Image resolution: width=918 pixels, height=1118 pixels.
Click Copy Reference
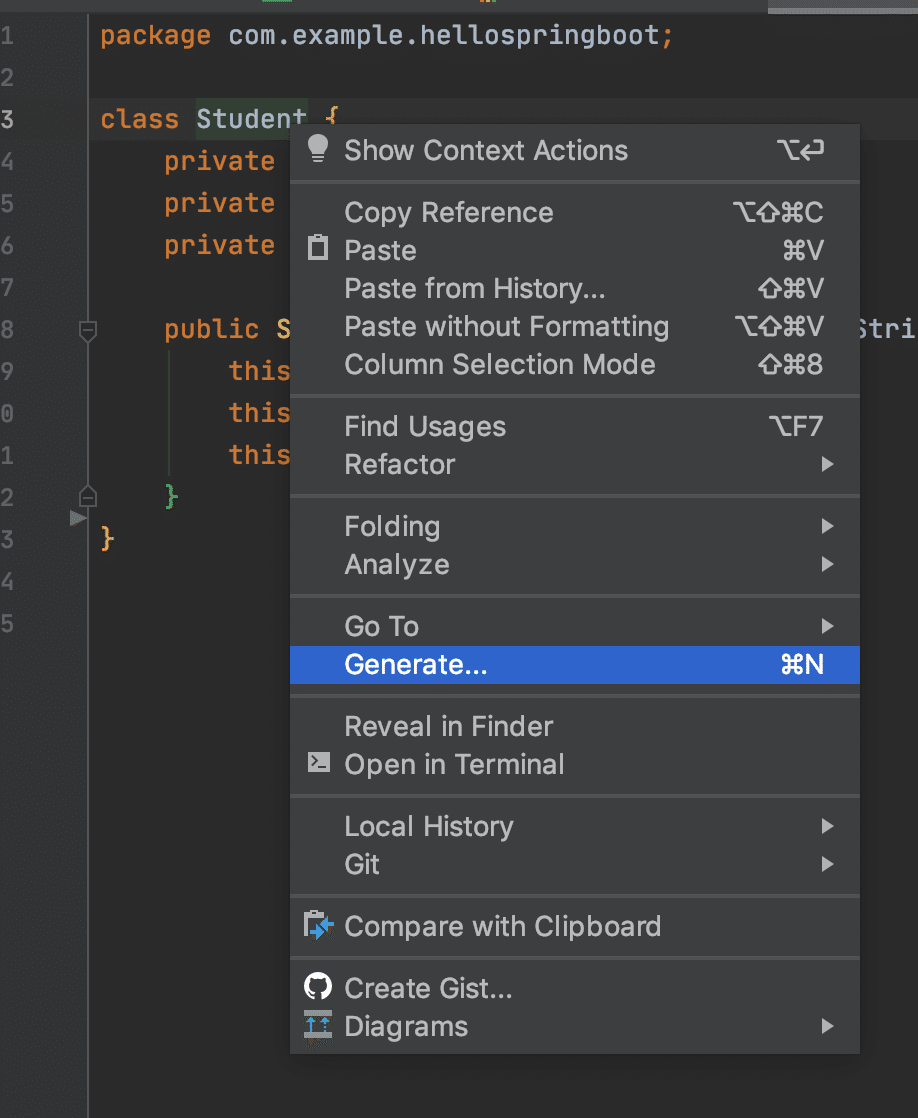click(x=448, y=212)
